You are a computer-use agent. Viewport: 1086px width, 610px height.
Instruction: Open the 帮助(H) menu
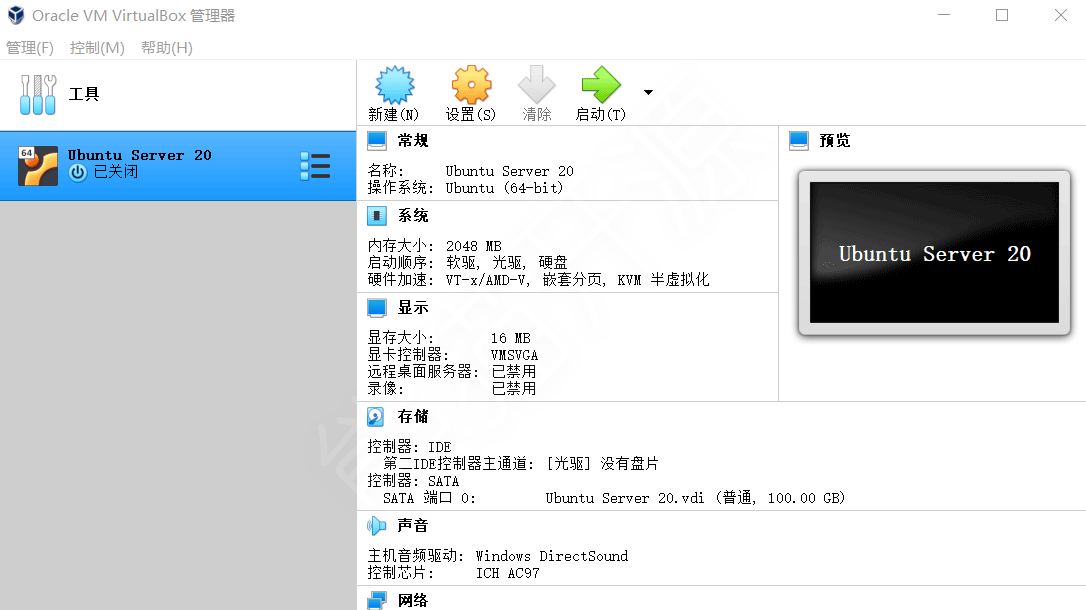[165, 47]
